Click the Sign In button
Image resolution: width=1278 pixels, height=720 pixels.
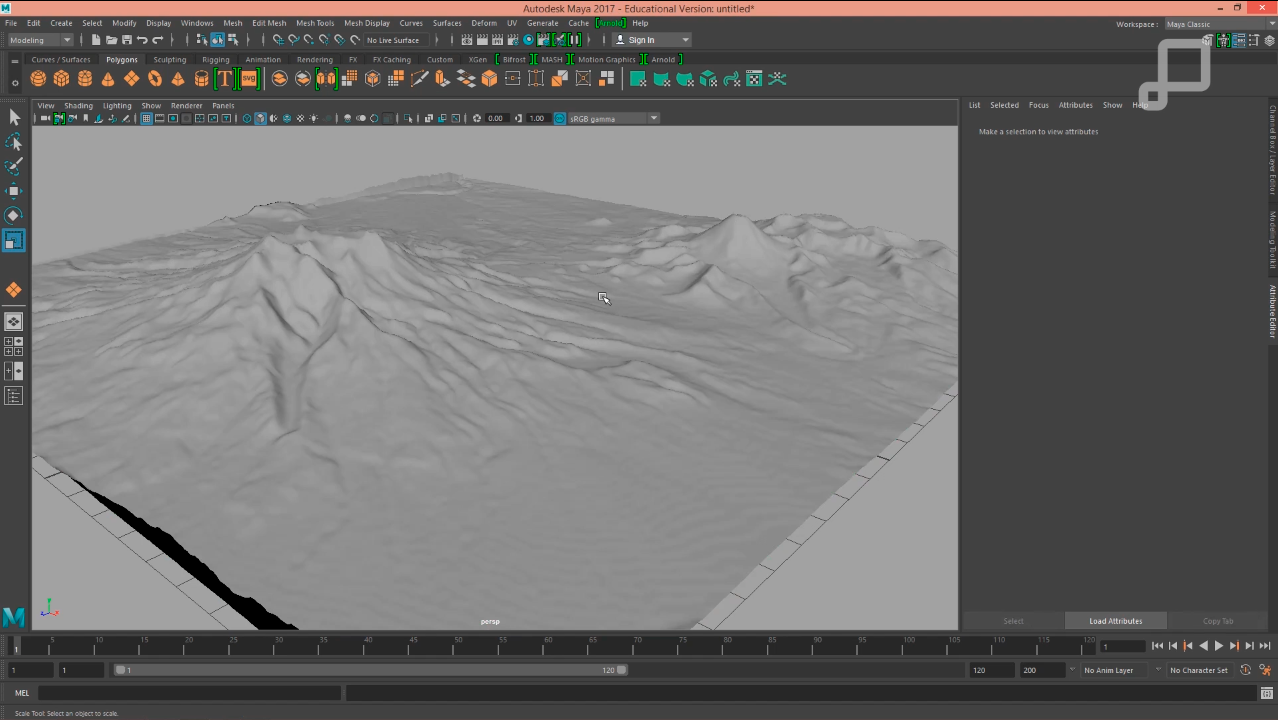pyautogui.click(x=645, y=40)
